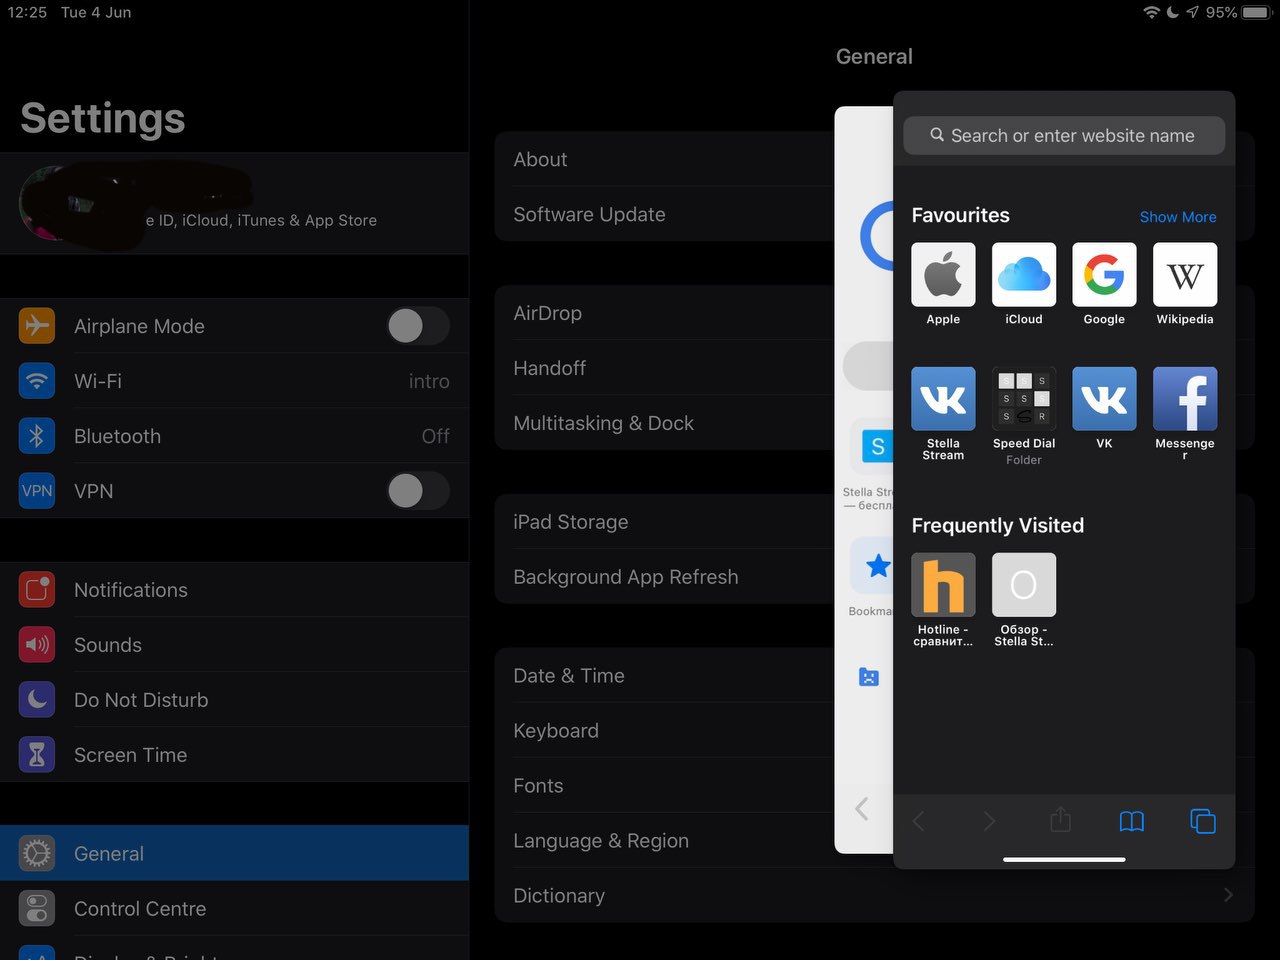Focus the Search or enter website field
Screen dimensions: 1280x960
click(1064, 135)
